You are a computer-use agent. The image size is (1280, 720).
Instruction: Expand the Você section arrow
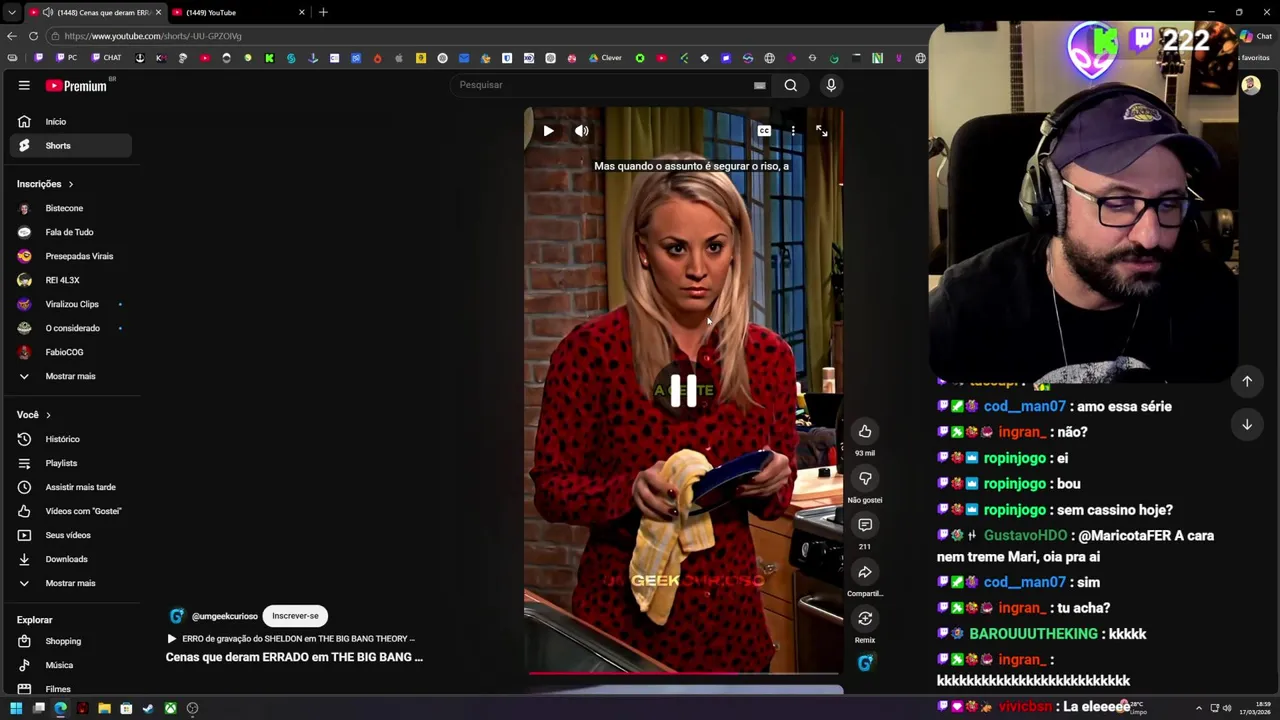point(48,415)
